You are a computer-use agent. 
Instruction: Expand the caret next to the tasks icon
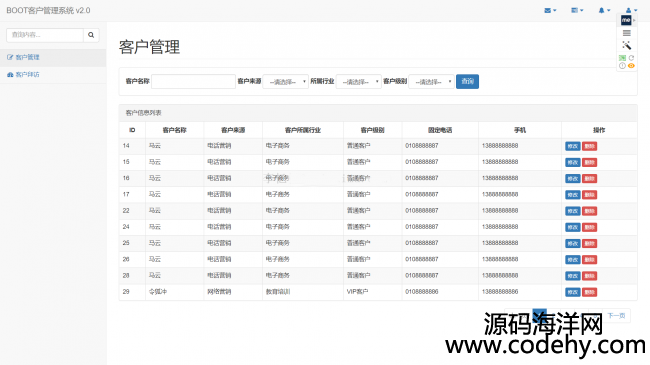582,10
